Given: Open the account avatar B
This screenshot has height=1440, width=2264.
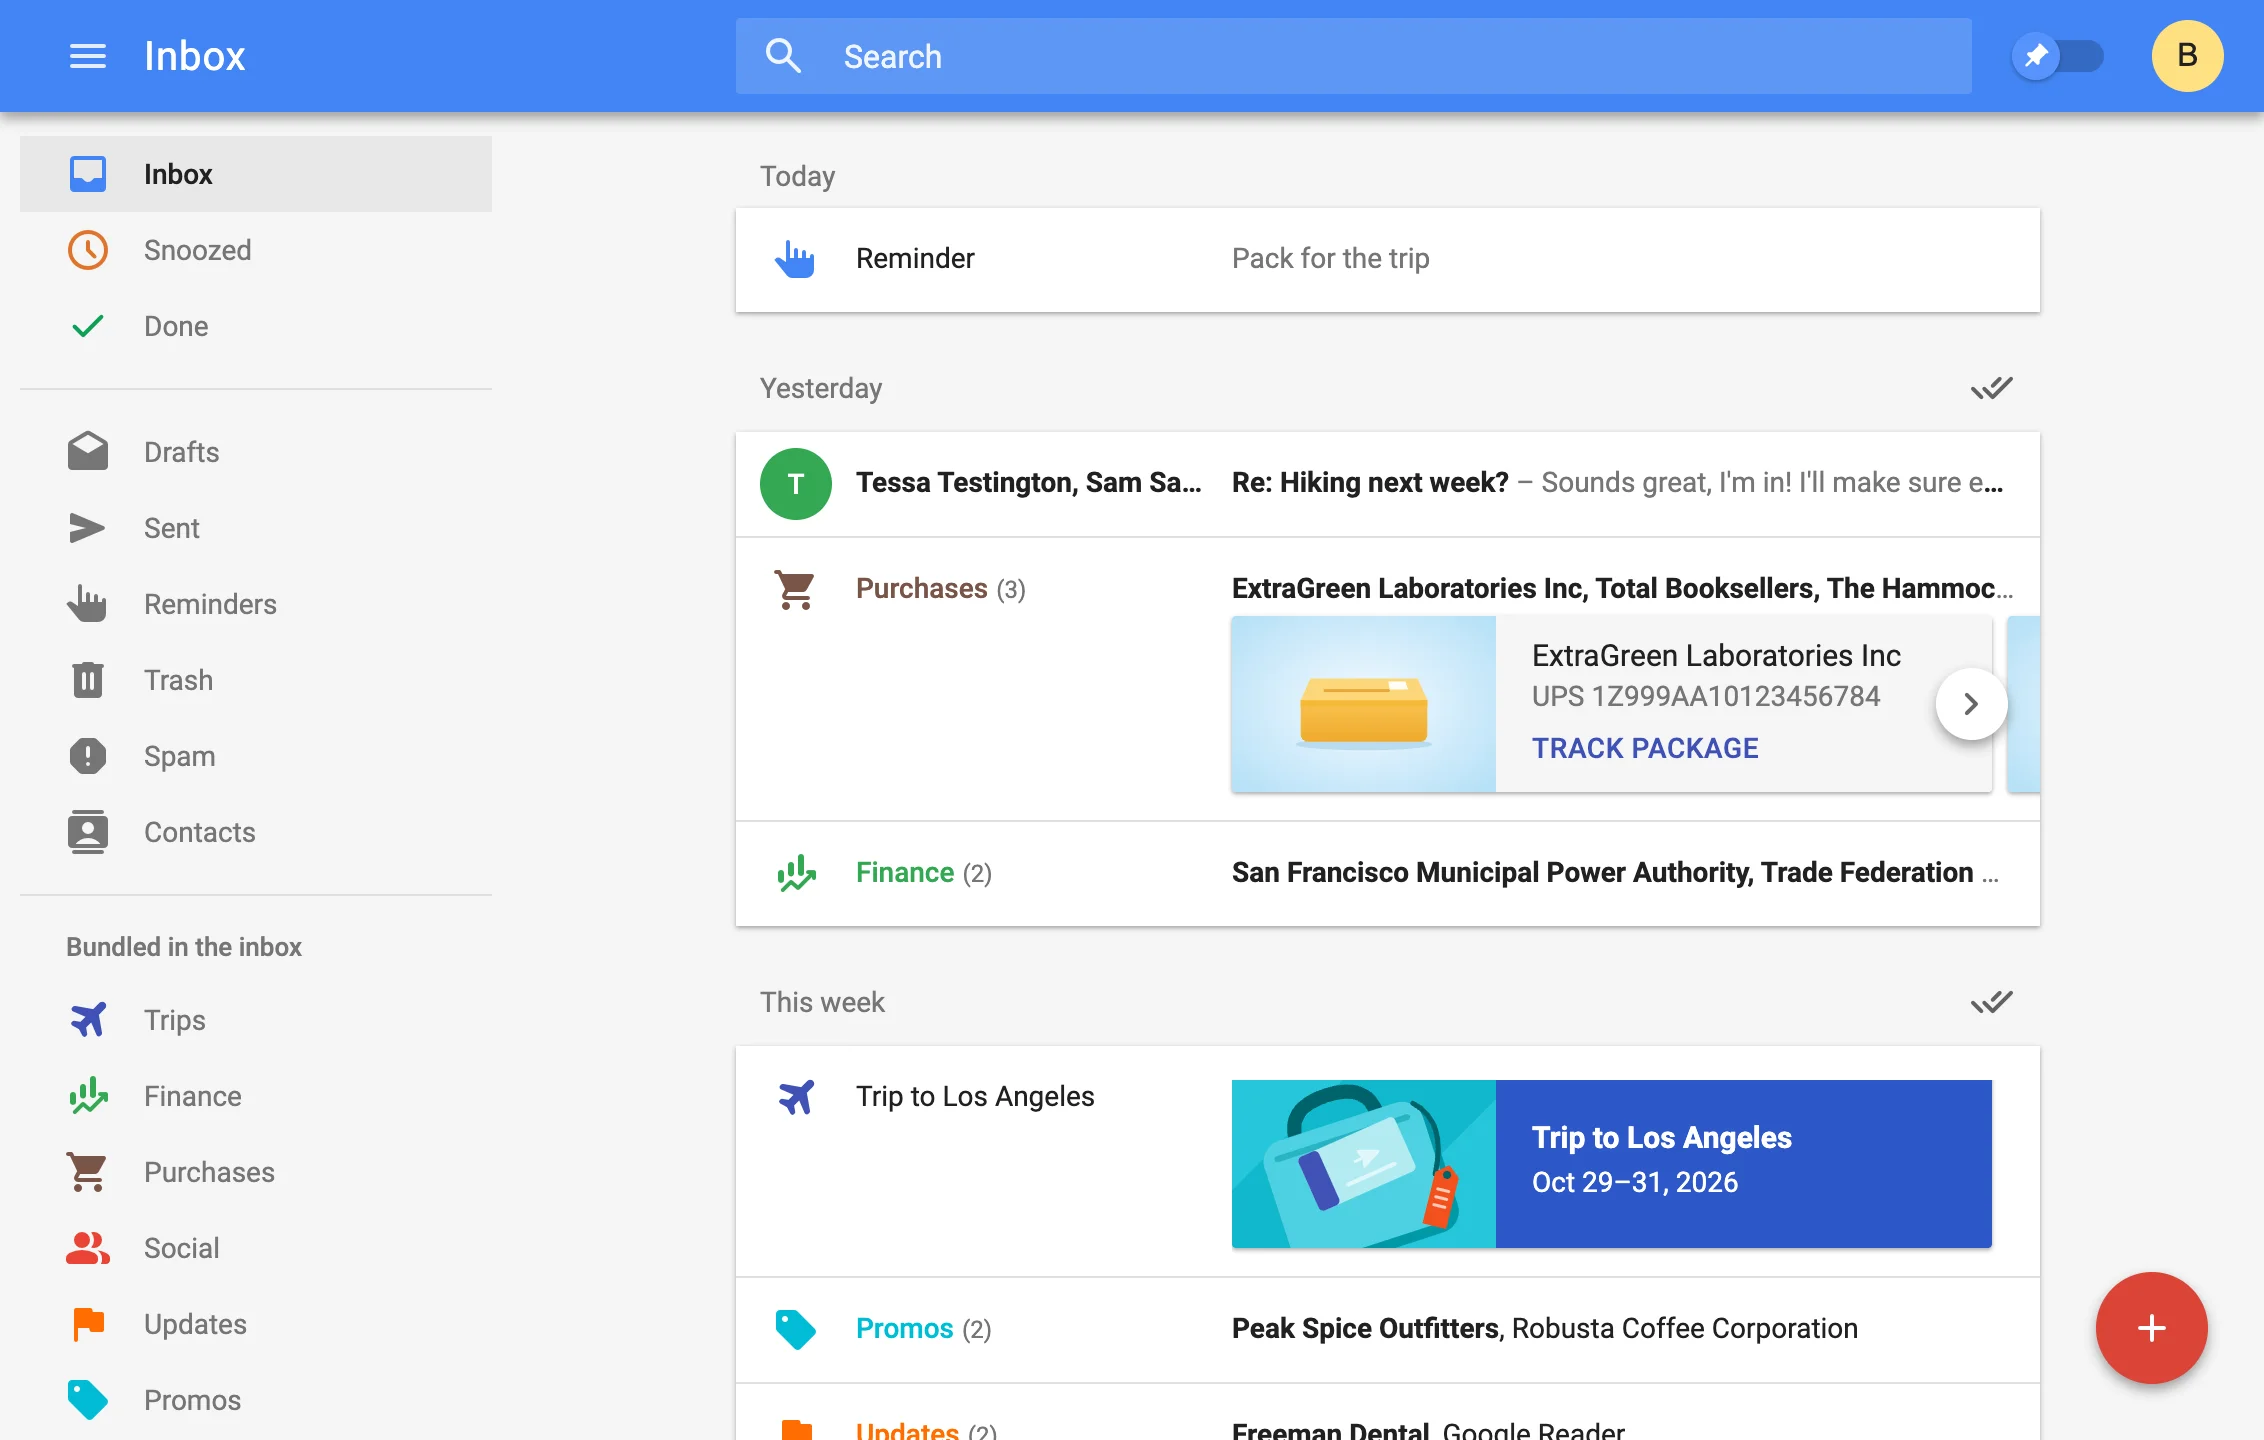Looking at the screenshot, I should [x=2187, y=56].
